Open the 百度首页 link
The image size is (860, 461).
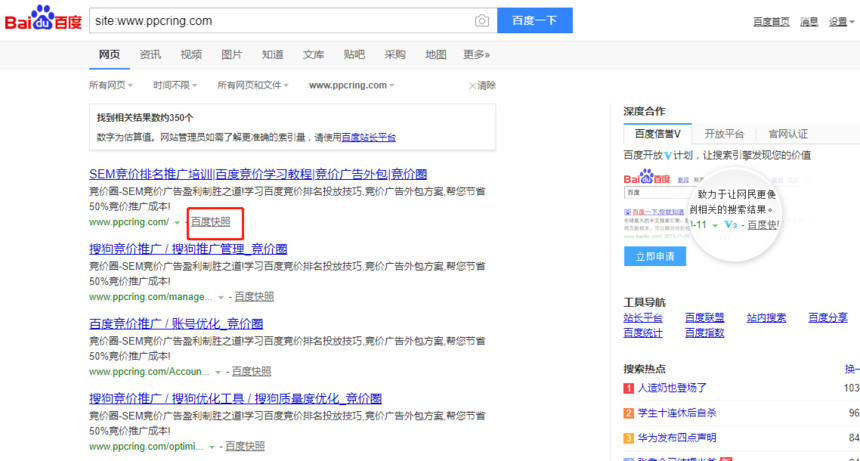point(771,22)
